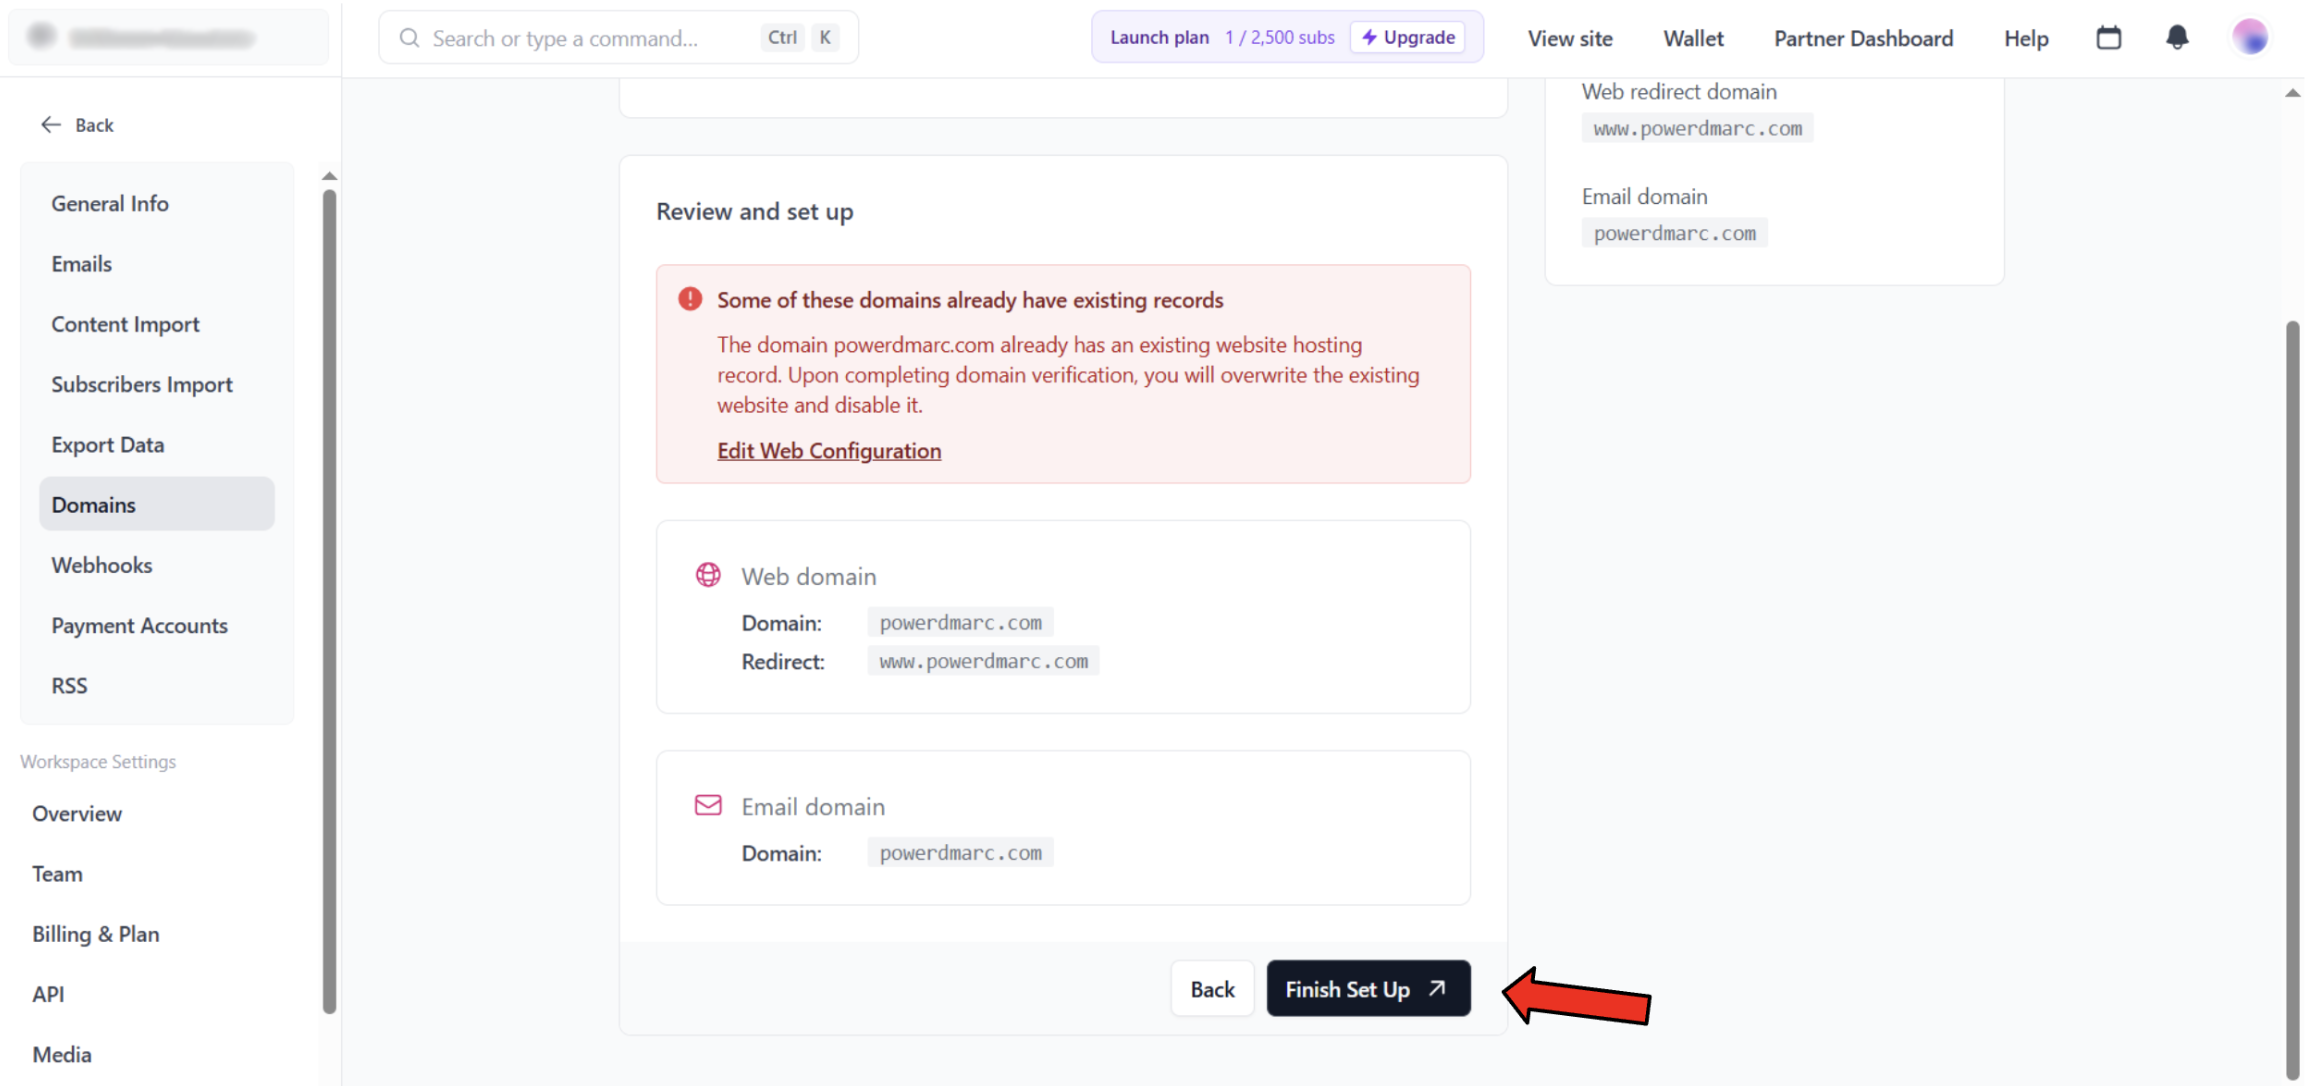Screen dimensions: 2316x1086
Task: Click sidebar scroll-up arrow
Action: pyautogui.click(x=329, y=176)
